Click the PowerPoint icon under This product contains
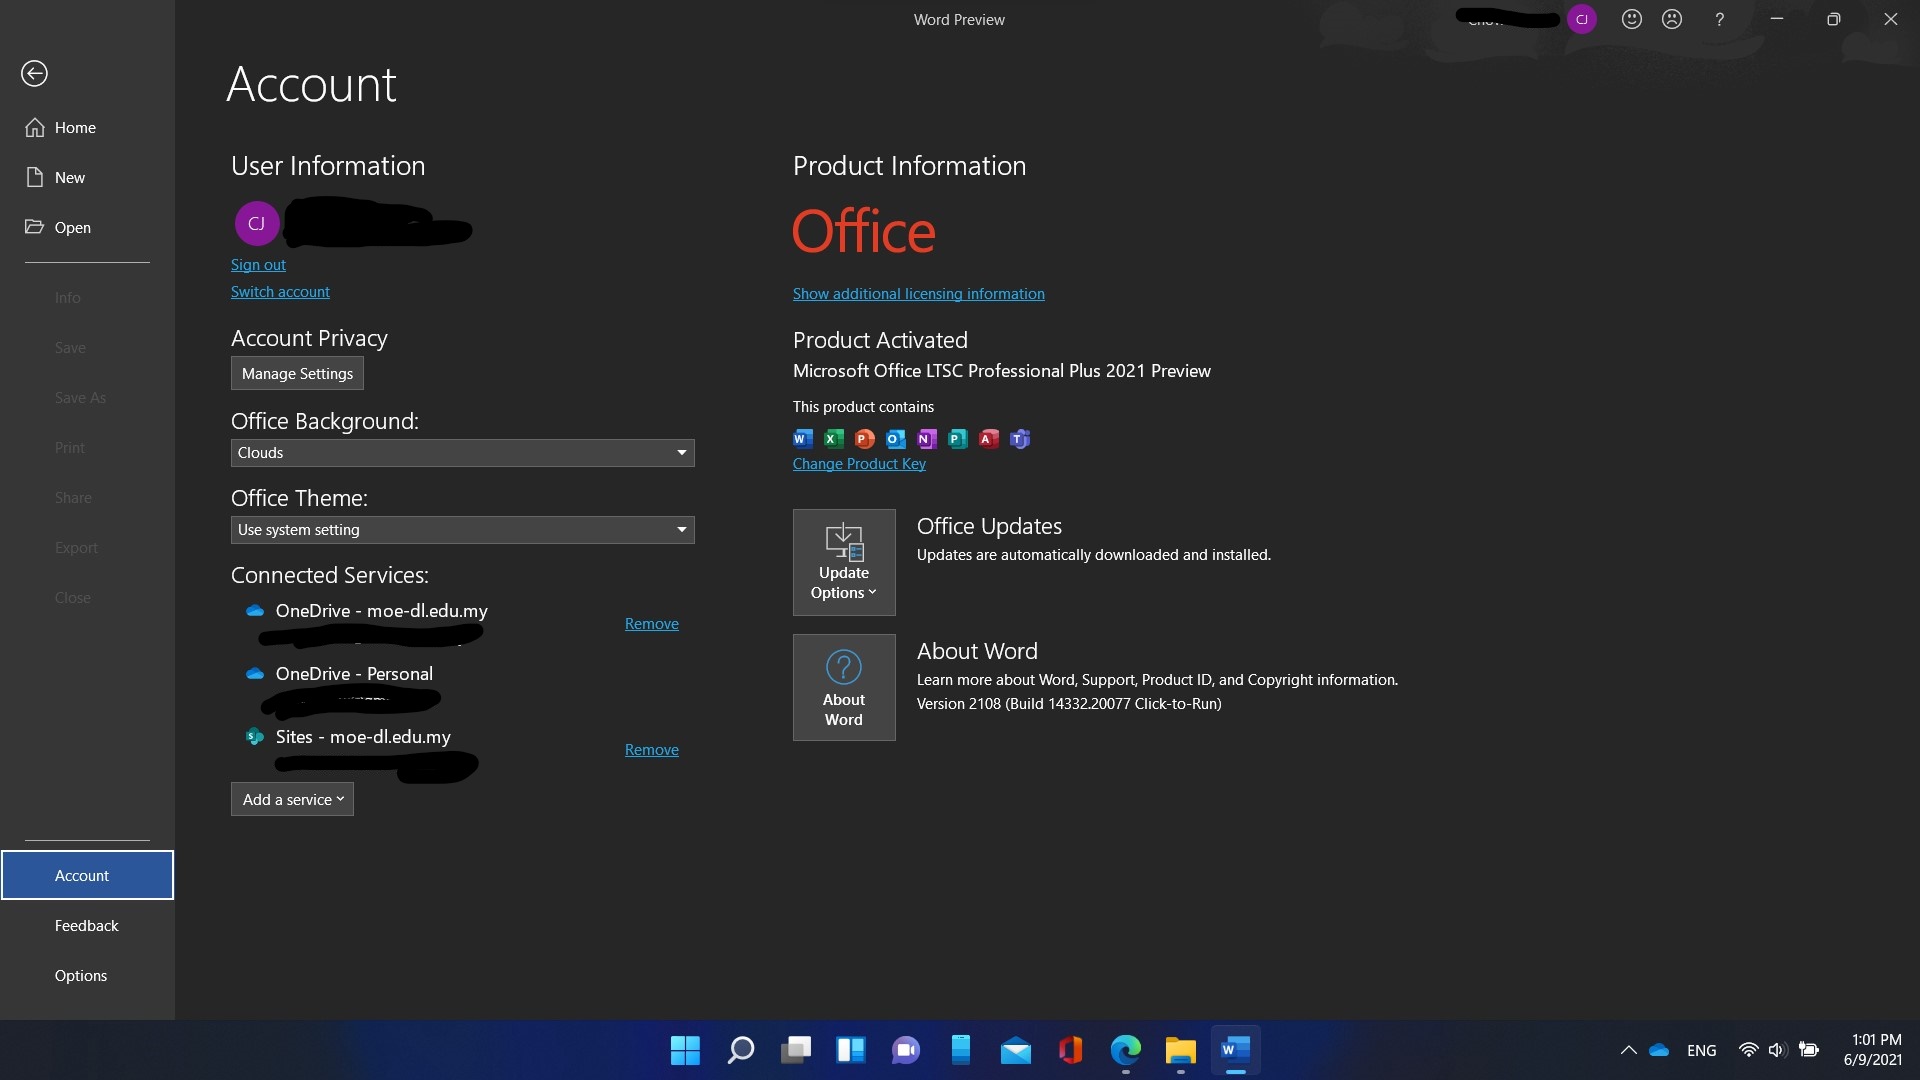This screenshot has height=1080, width=1920. (863, 439)
